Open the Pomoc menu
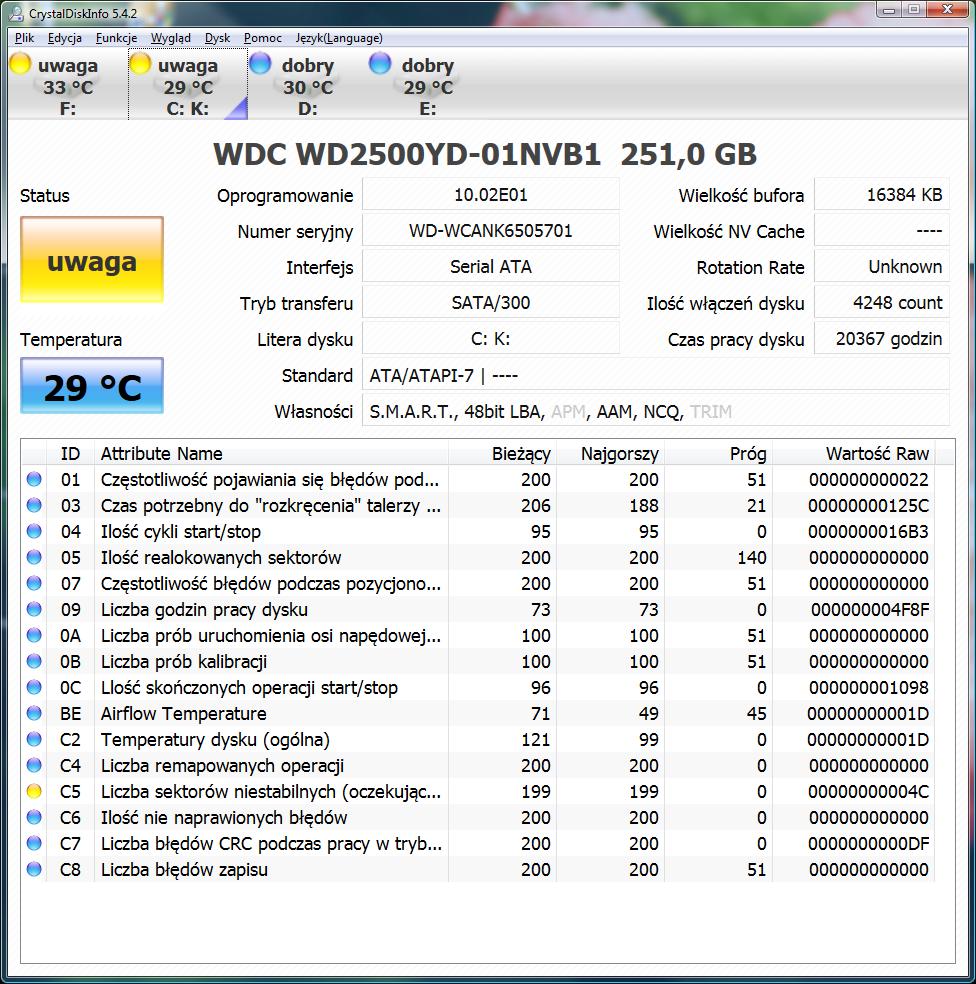The width and height of the screenshot is (976, 984). tap(262, 38)
